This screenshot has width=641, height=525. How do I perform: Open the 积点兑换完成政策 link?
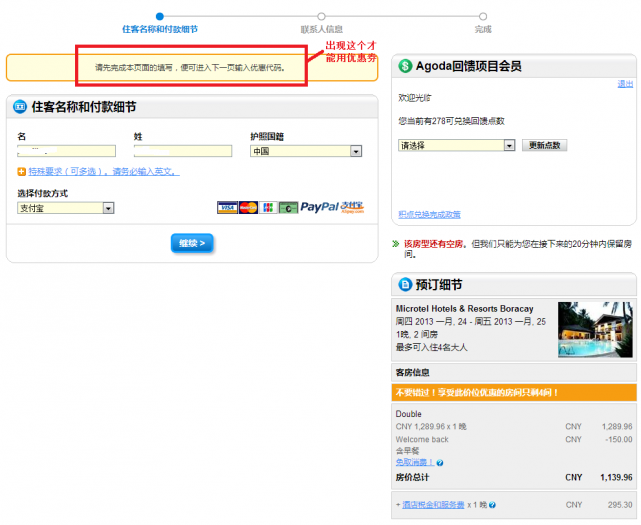pos(429,214)
